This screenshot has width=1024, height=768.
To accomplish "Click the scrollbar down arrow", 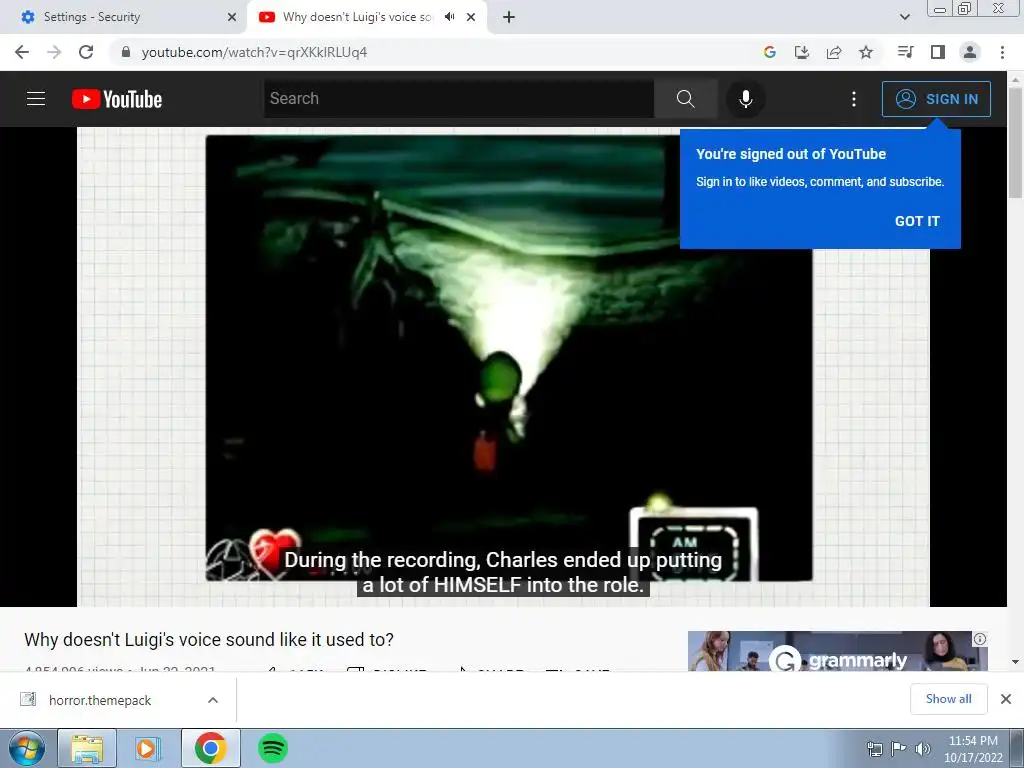I will pyautogui.click(x=1015, y=662).
